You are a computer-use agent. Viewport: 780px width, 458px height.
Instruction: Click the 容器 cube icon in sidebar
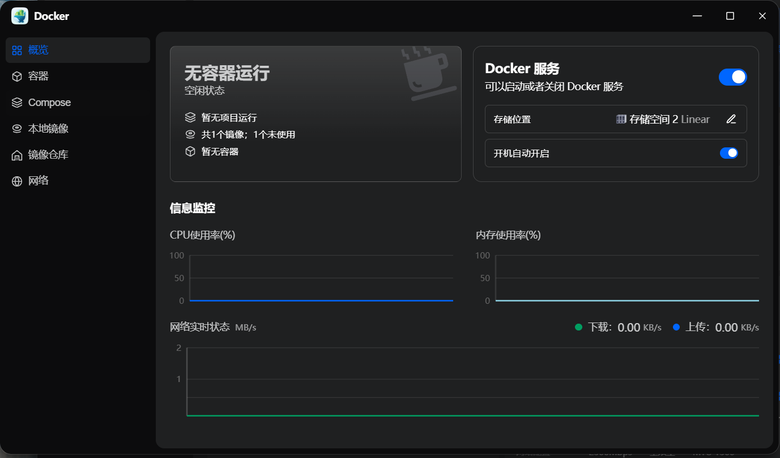[x=17, y=76]
